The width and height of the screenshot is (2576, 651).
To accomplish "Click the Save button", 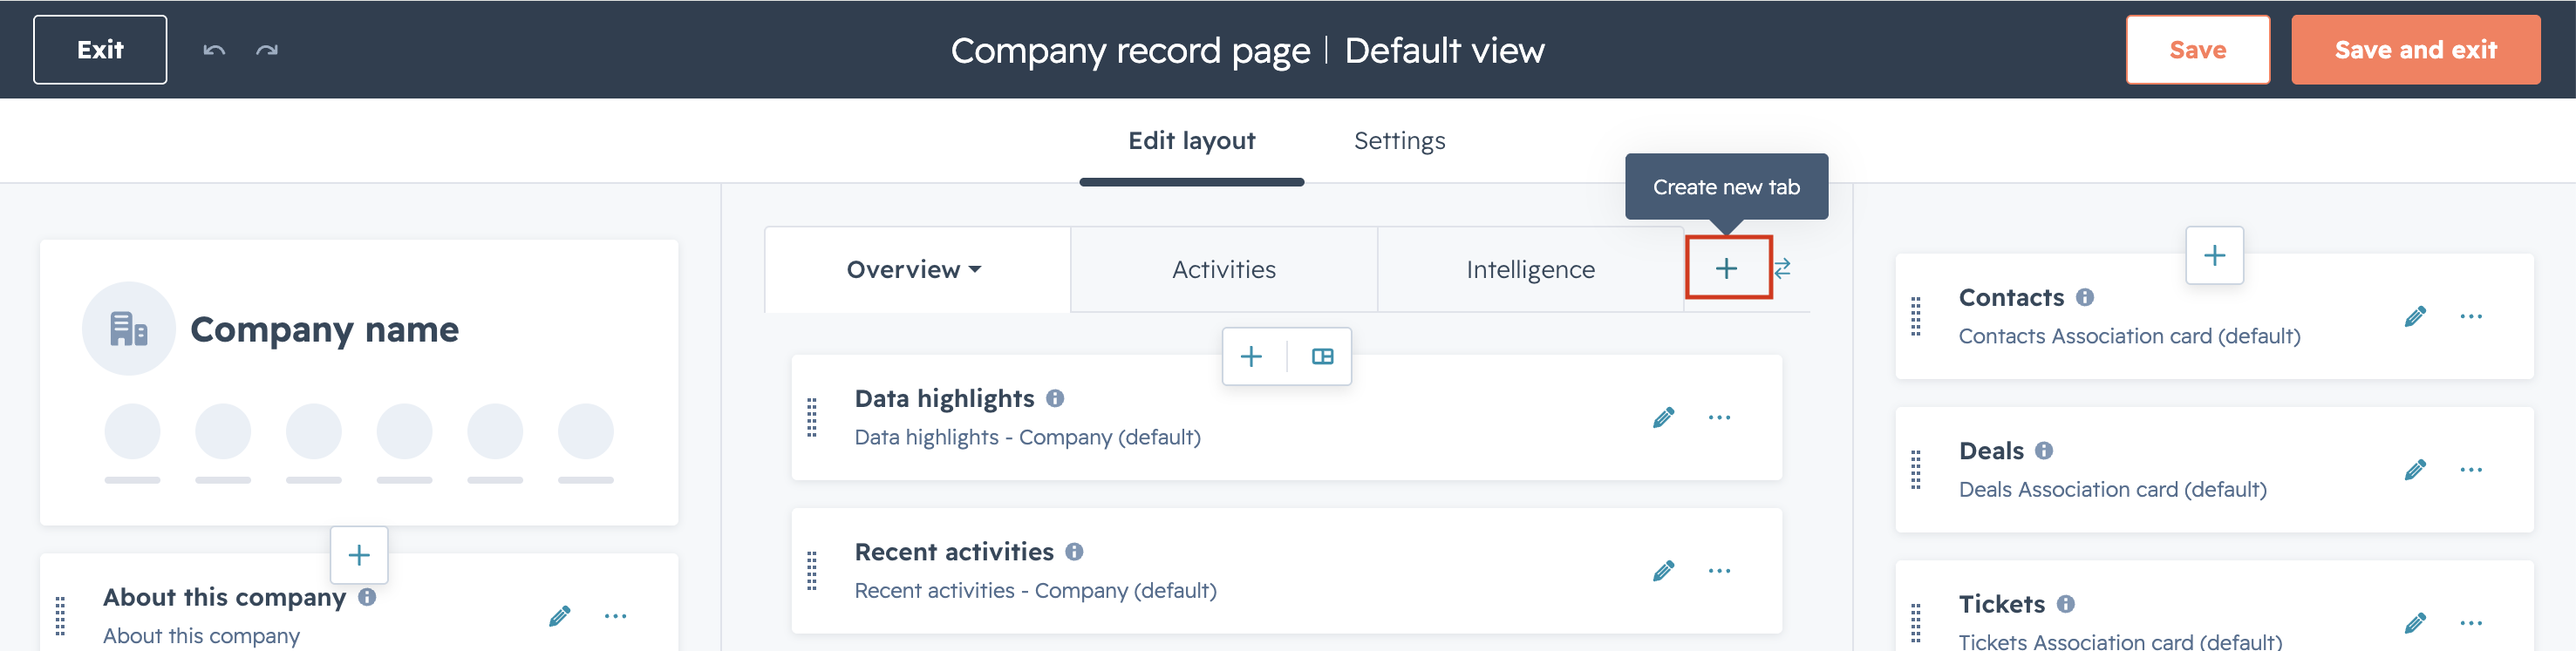I will coord(2197,50).
